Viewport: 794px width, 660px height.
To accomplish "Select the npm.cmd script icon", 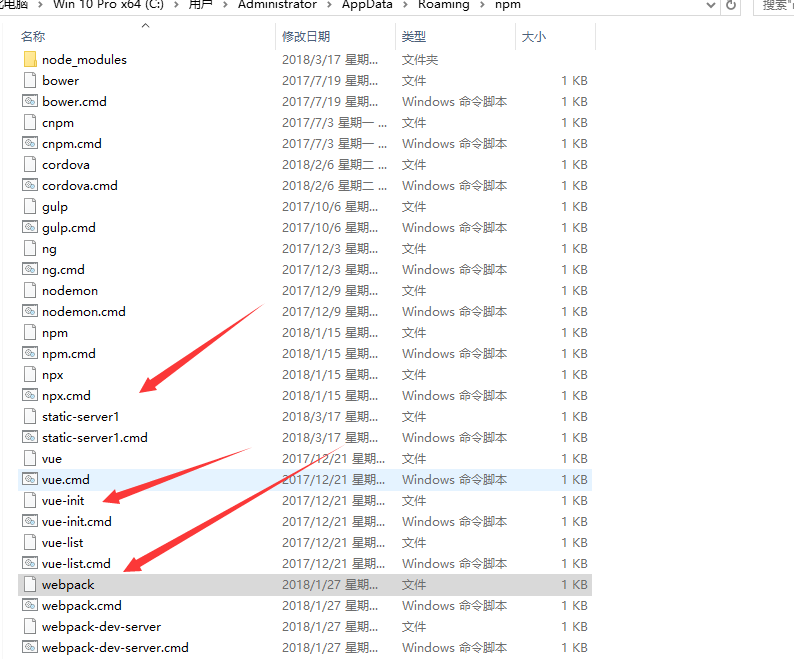I will (30, 354).
